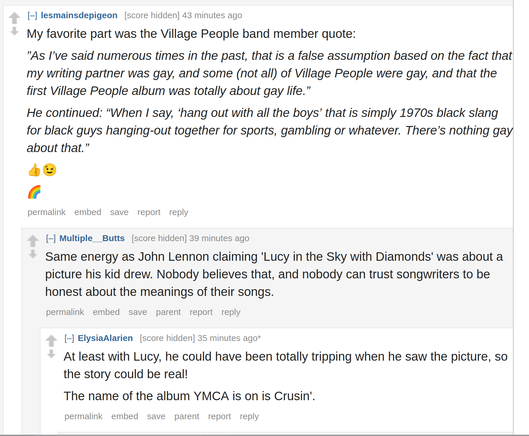
Task: Open ElysiaAlarien user profile
Action: coord(105,338)
